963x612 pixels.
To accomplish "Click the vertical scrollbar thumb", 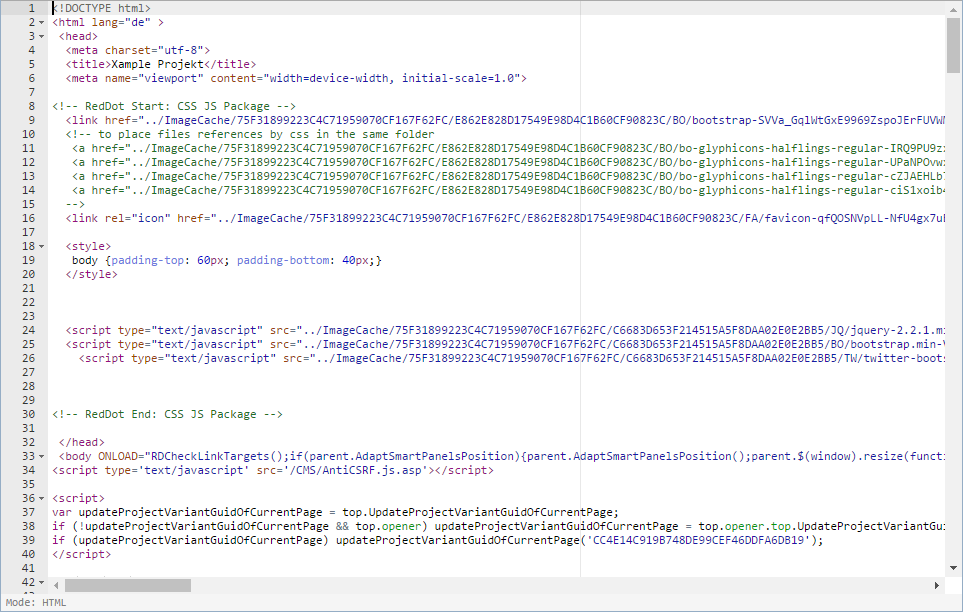I will coord(953,45).
